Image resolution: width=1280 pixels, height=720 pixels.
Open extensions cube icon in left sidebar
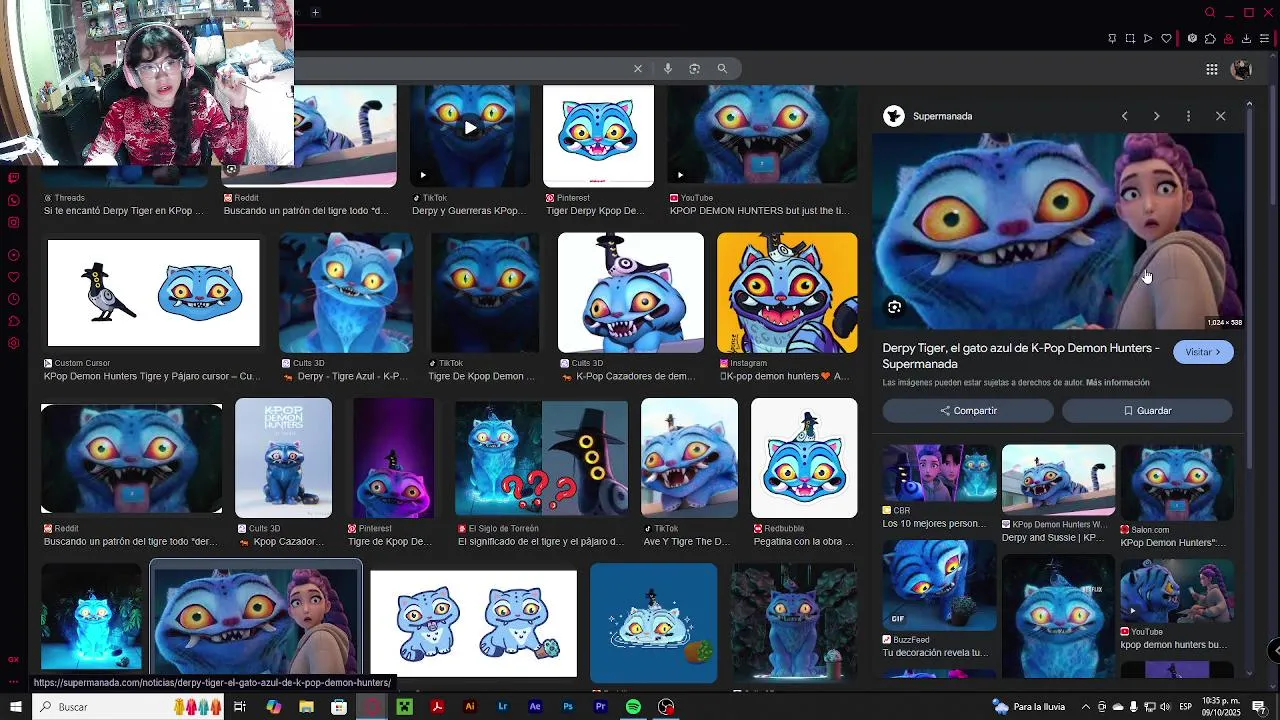click(14, 321)
